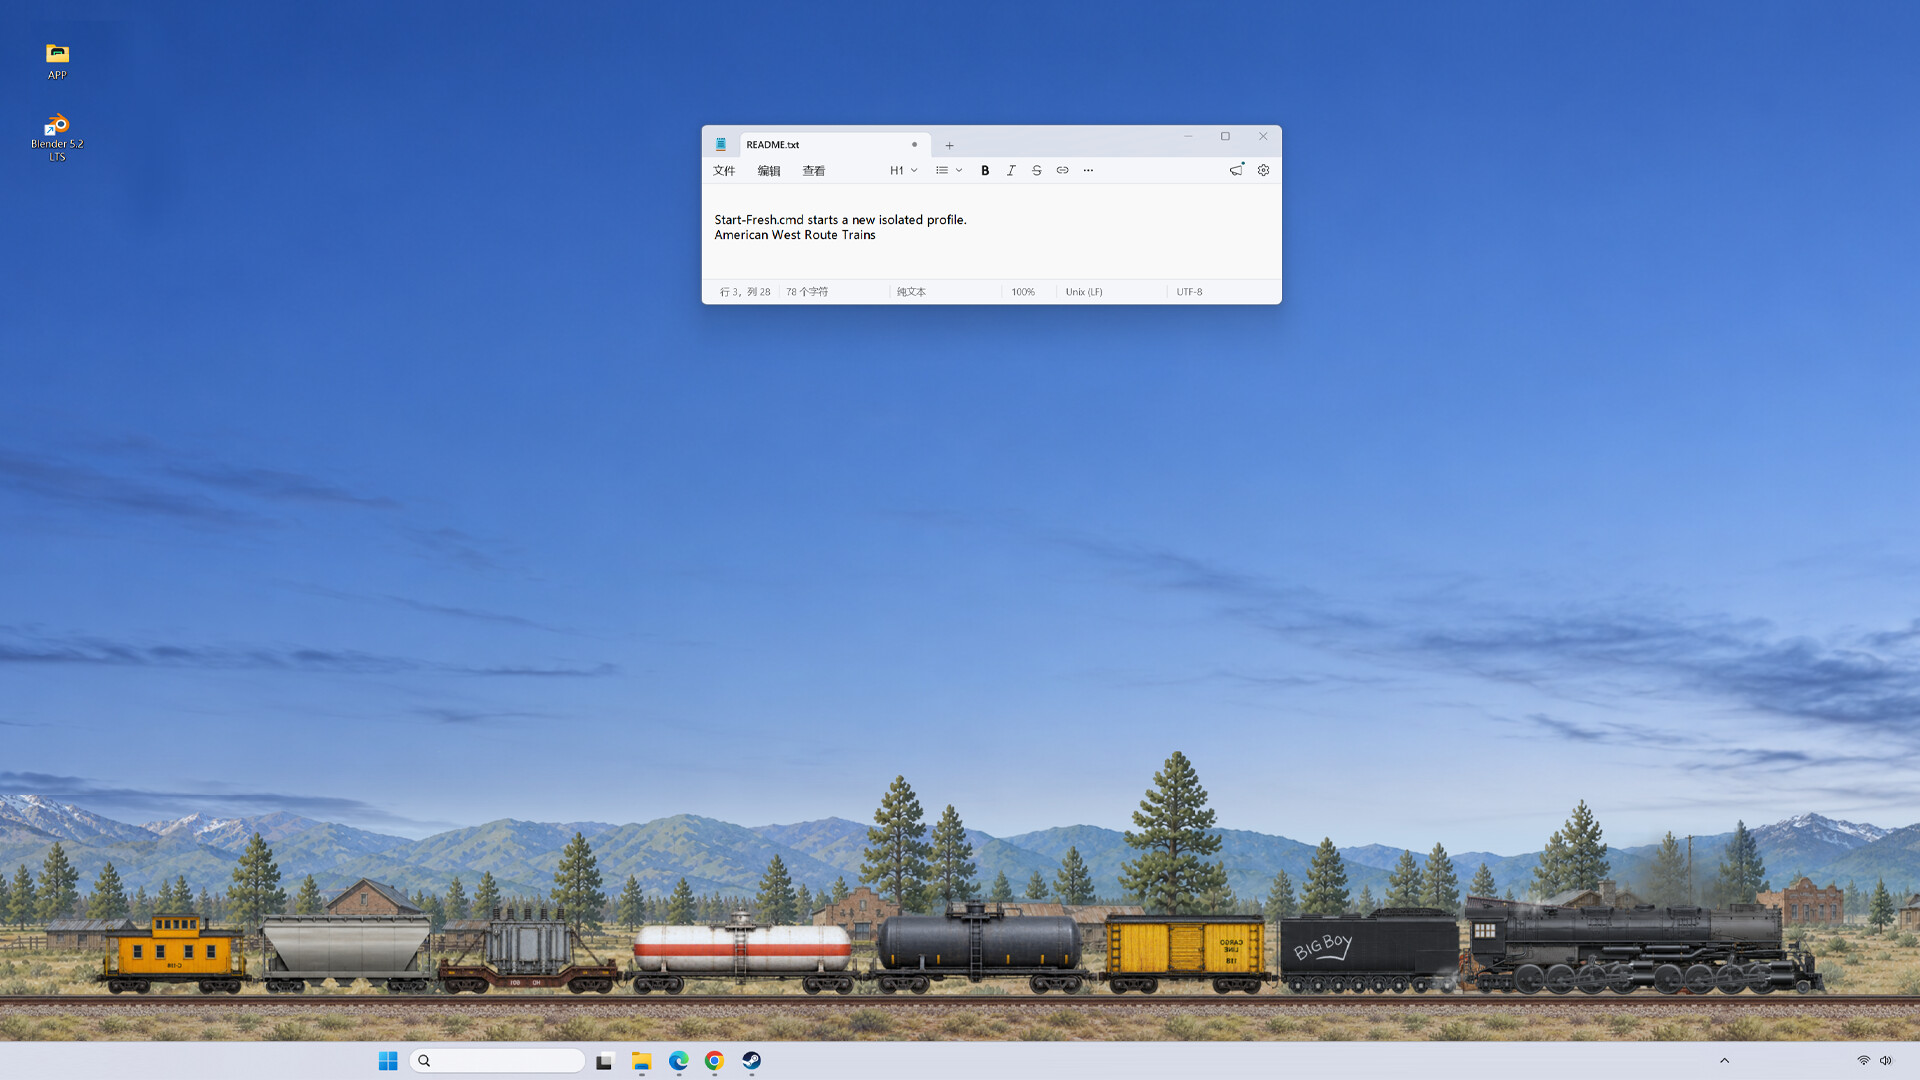Minimize the Notepad window
This screenshot has width=1920, height=1080.
[x=1188, y=136]
